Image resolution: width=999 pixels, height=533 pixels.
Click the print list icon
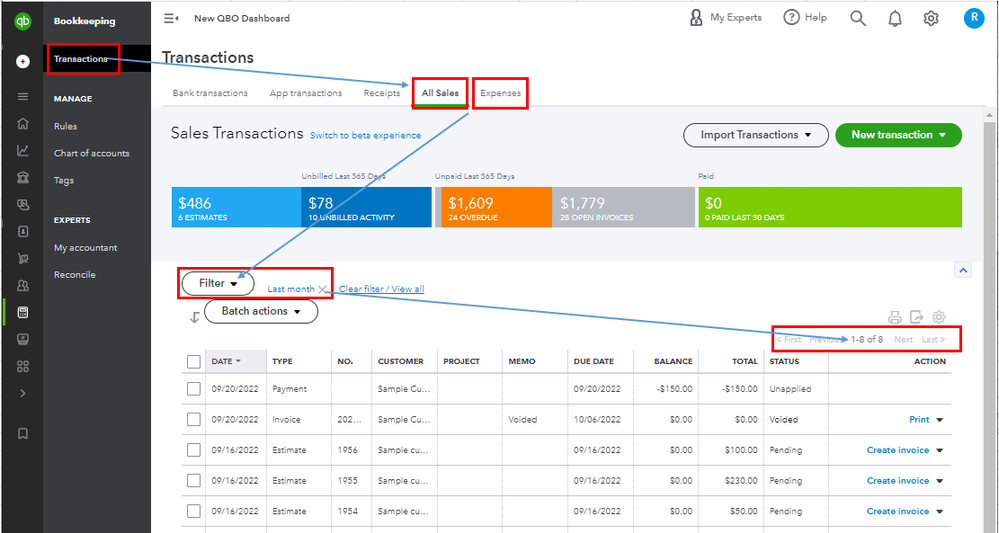(895, 318)
